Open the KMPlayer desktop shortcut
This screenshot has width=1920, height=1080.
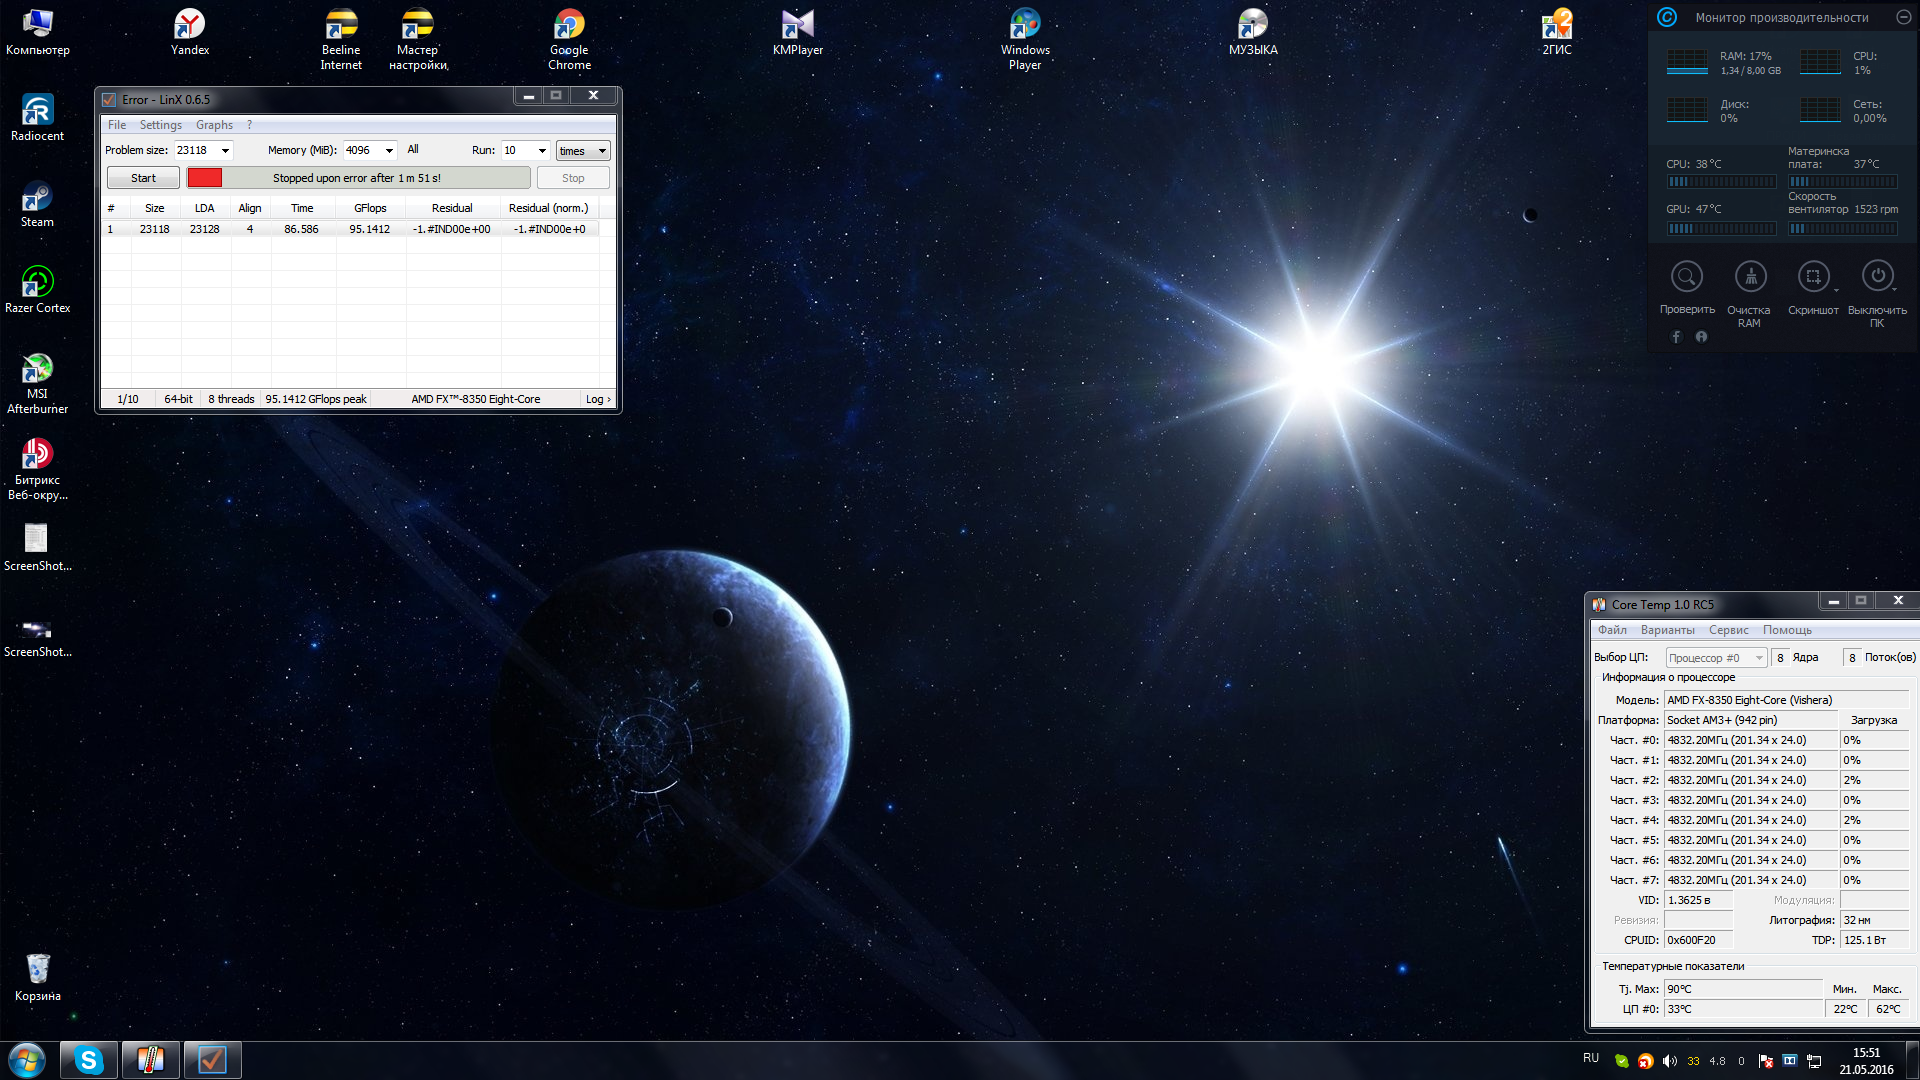[797, 26]
